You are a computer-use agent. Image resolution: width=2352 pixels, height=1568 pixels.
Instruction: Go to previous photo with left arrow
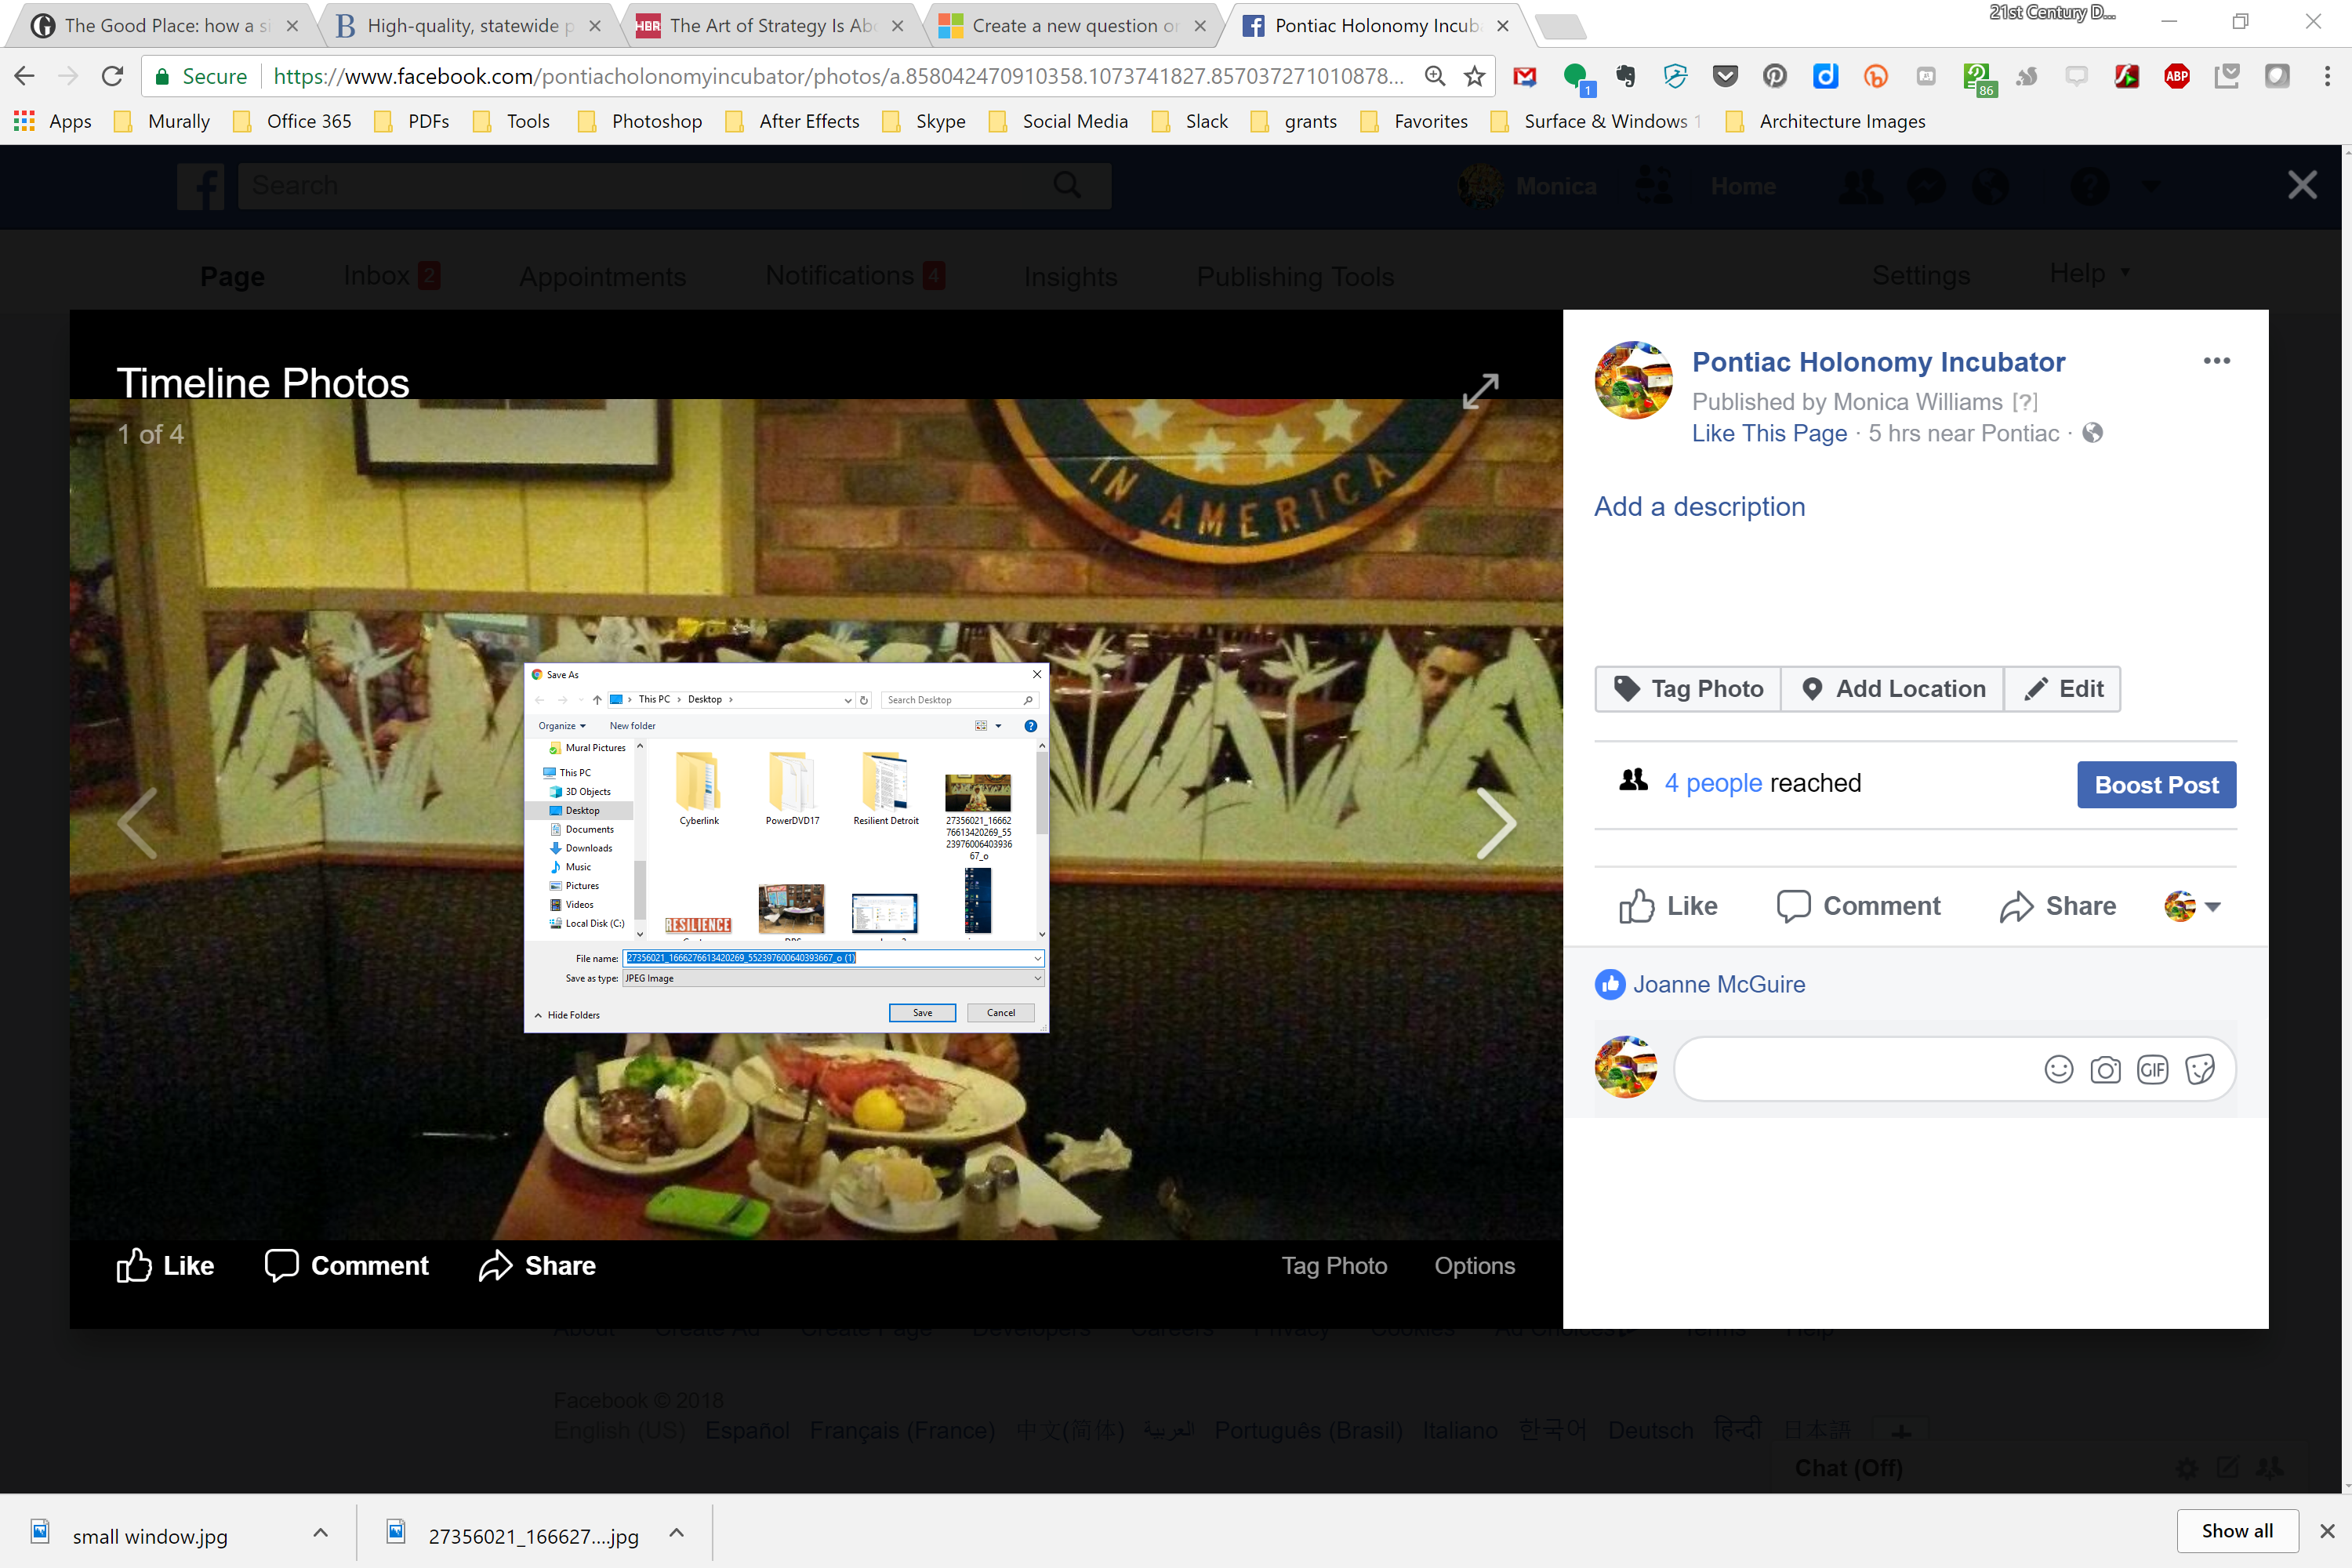click(137, 823)
